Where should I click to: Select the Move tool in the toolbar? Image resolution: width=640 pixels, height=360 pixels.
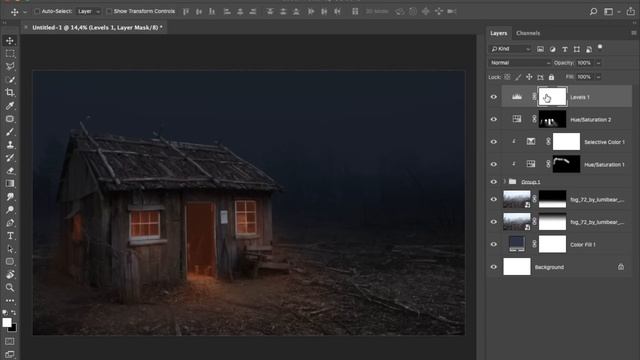click(x=10, y=40)
